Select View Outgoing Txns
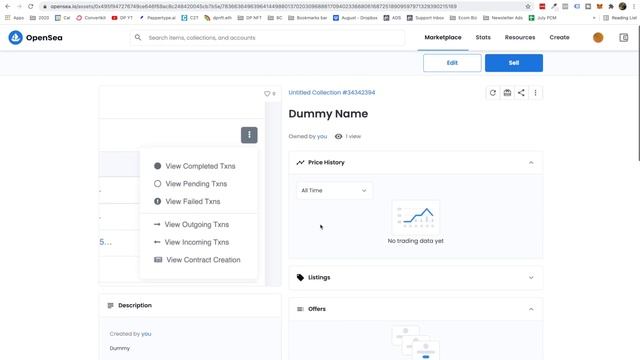 pos(191,224)
